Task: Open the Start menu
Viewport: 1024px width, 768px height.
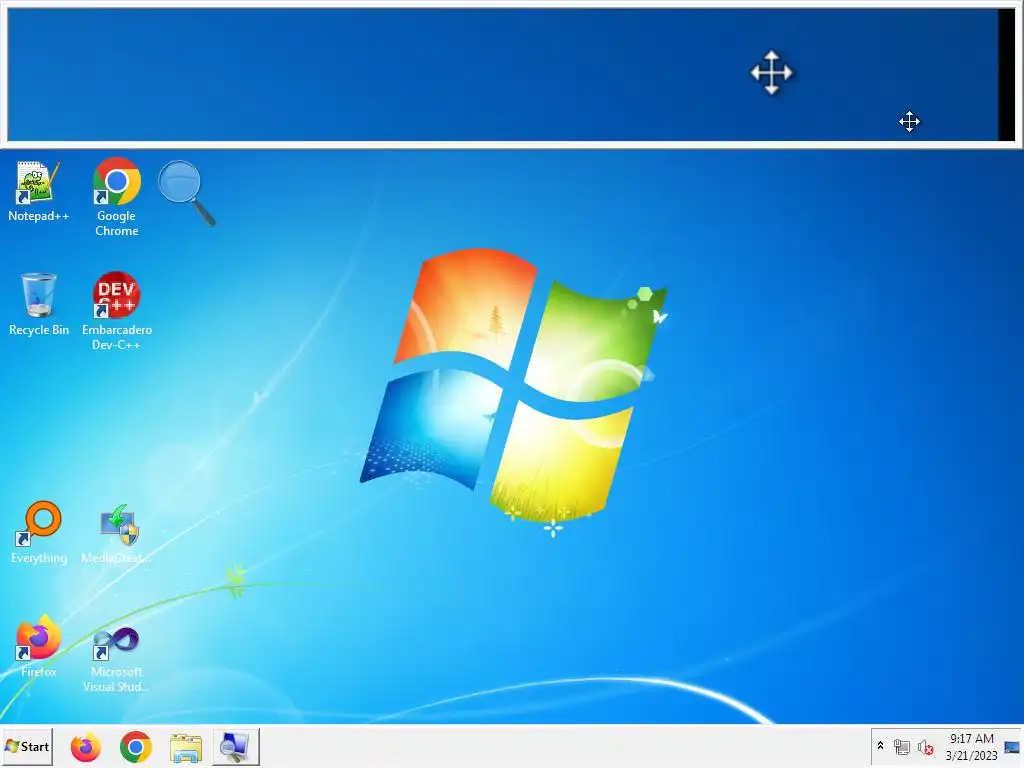Action: (x=27, y=746)
